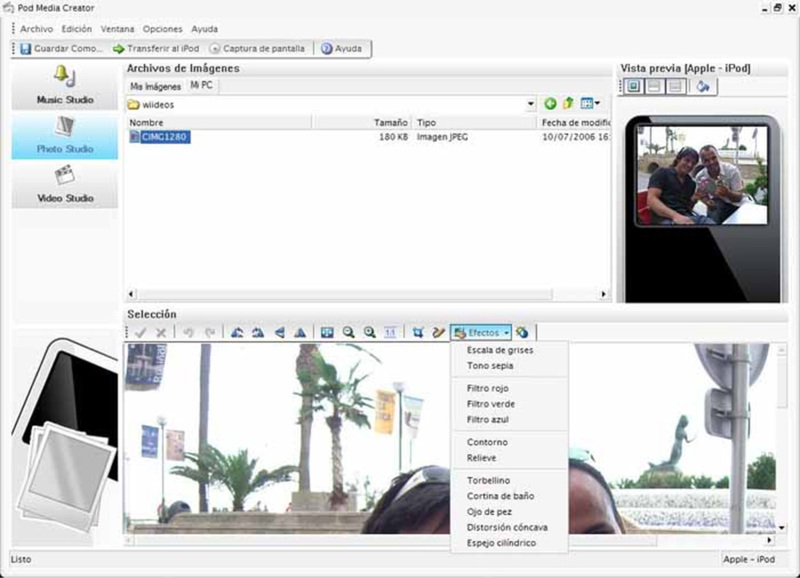Screen dimensions: 800x578
Task: Go back with the green arrow
Action: 550,104
